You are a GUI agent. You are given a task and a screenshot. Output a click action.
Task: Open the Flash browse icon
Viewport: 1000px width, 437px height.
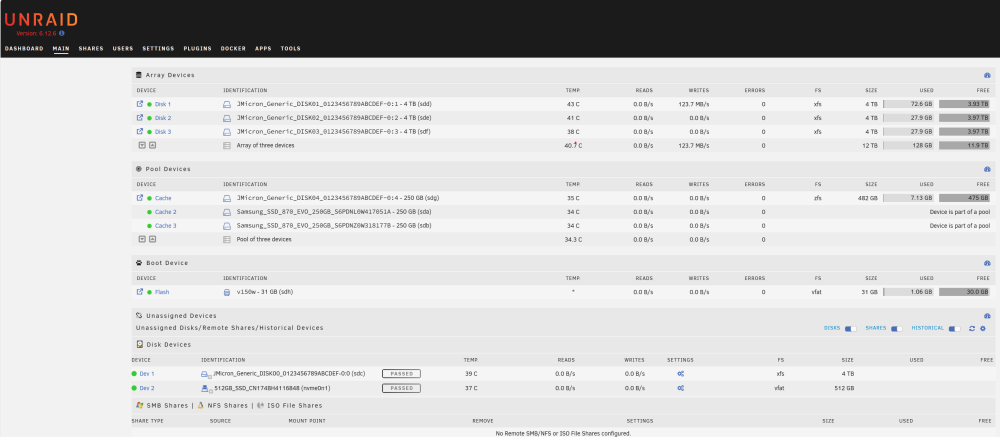140,292
